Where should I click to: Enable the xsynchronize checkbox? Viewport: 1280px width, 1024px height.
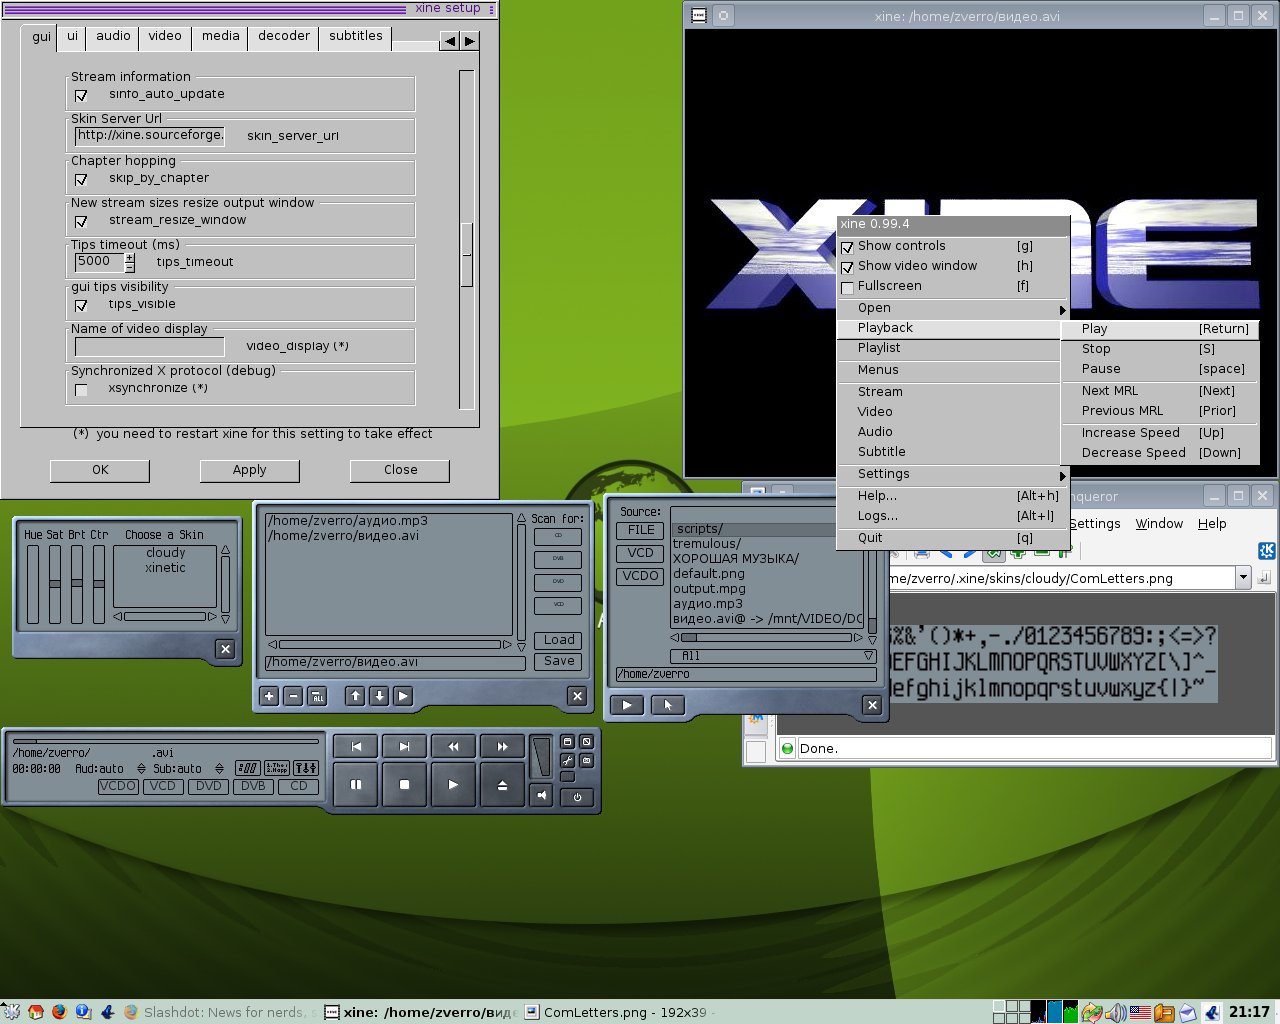click(81, 390)
